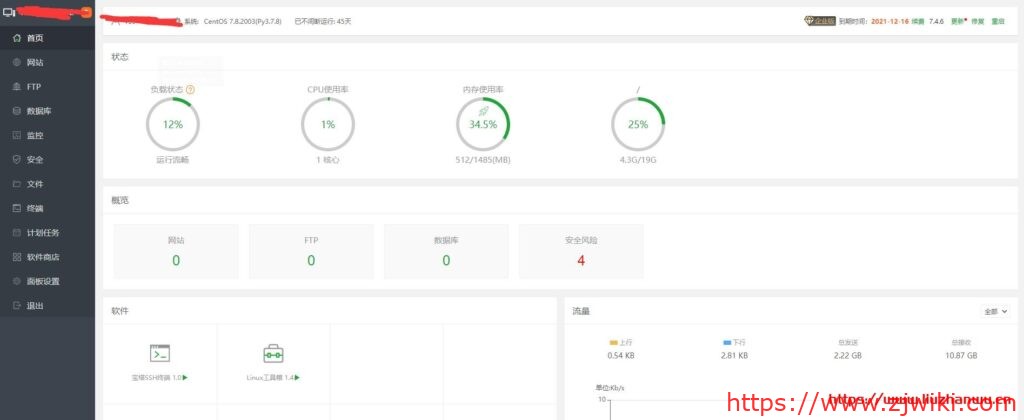Select 计划任务 in the sidebar
This screenshot has width=1024, height=420.
point(42,233)
